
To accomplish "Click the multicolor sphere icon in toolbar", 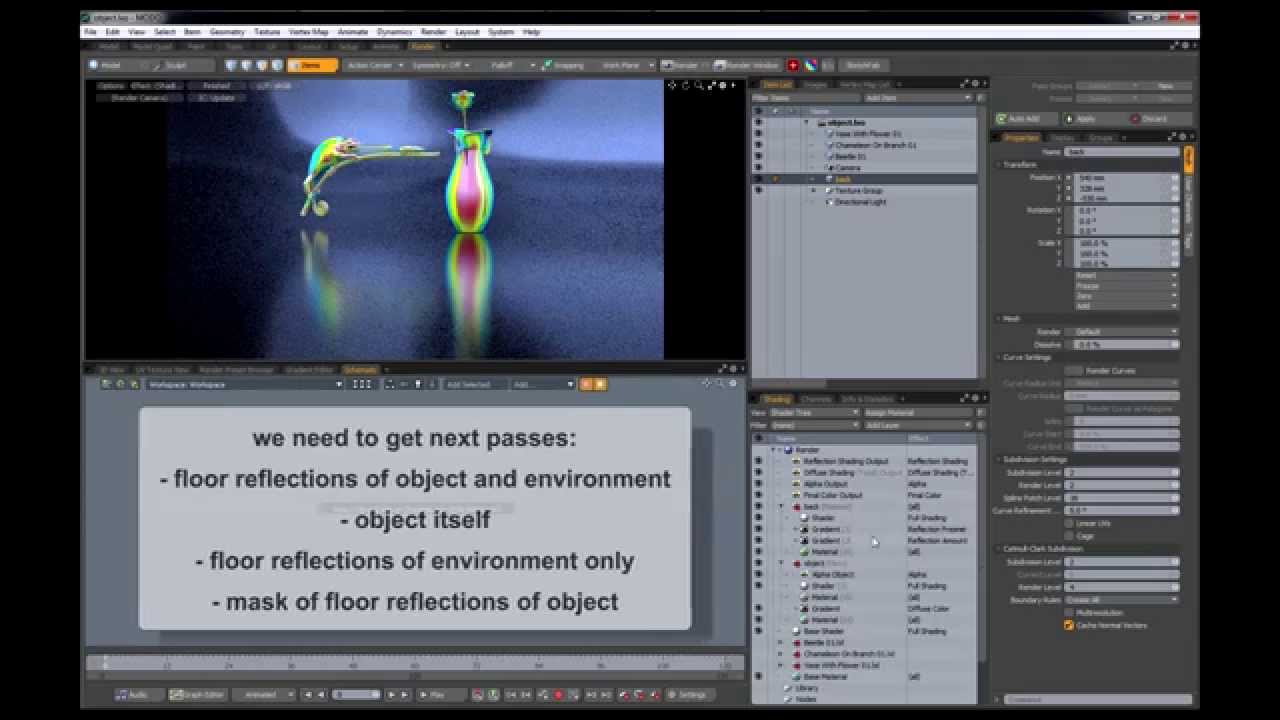I will coord(811,65).
